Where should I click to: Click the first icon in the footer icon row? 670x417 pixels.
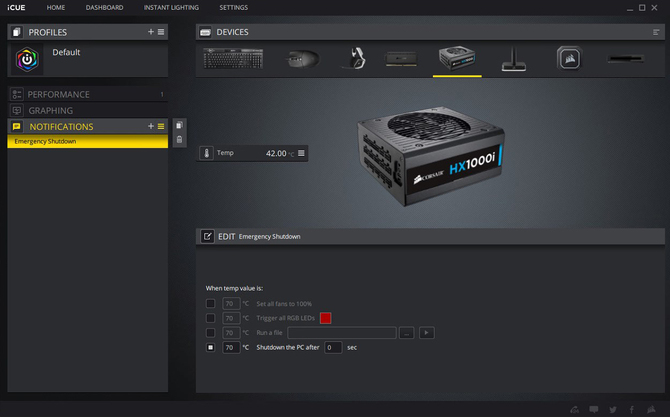(x=574, y=409)
